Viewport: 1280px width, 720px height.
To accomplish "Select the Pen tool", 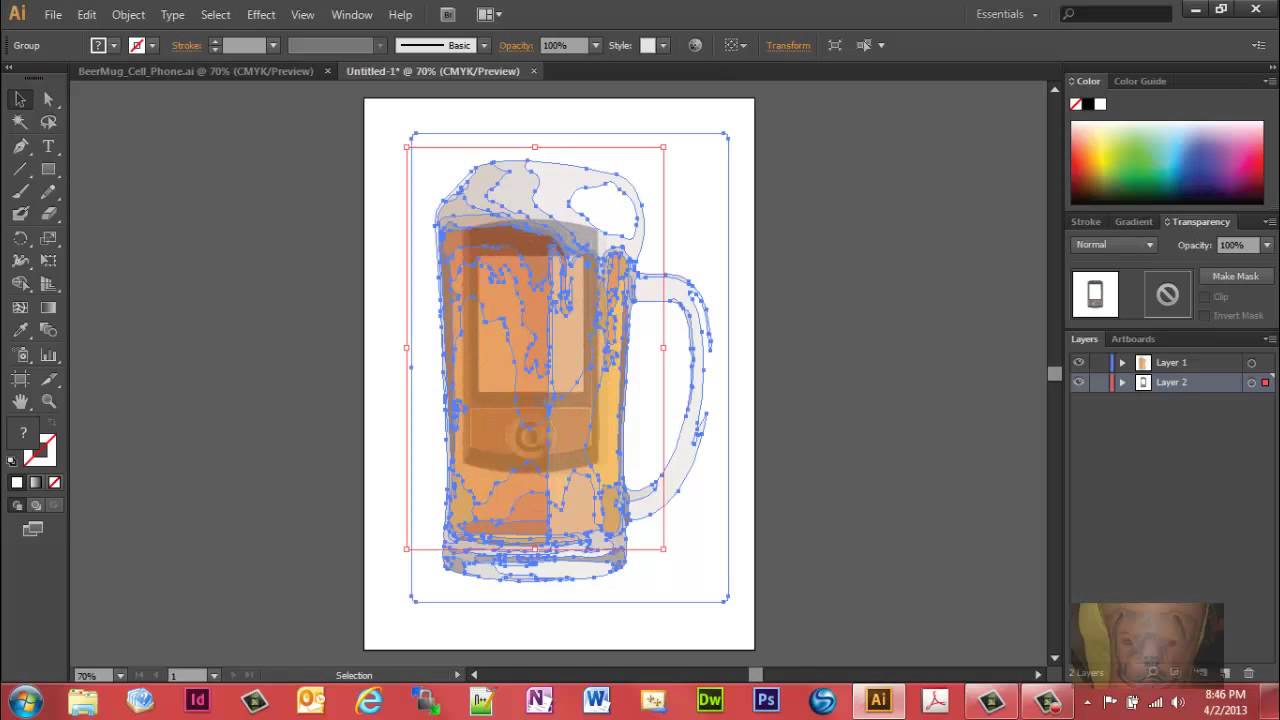I will click(20, 146).
